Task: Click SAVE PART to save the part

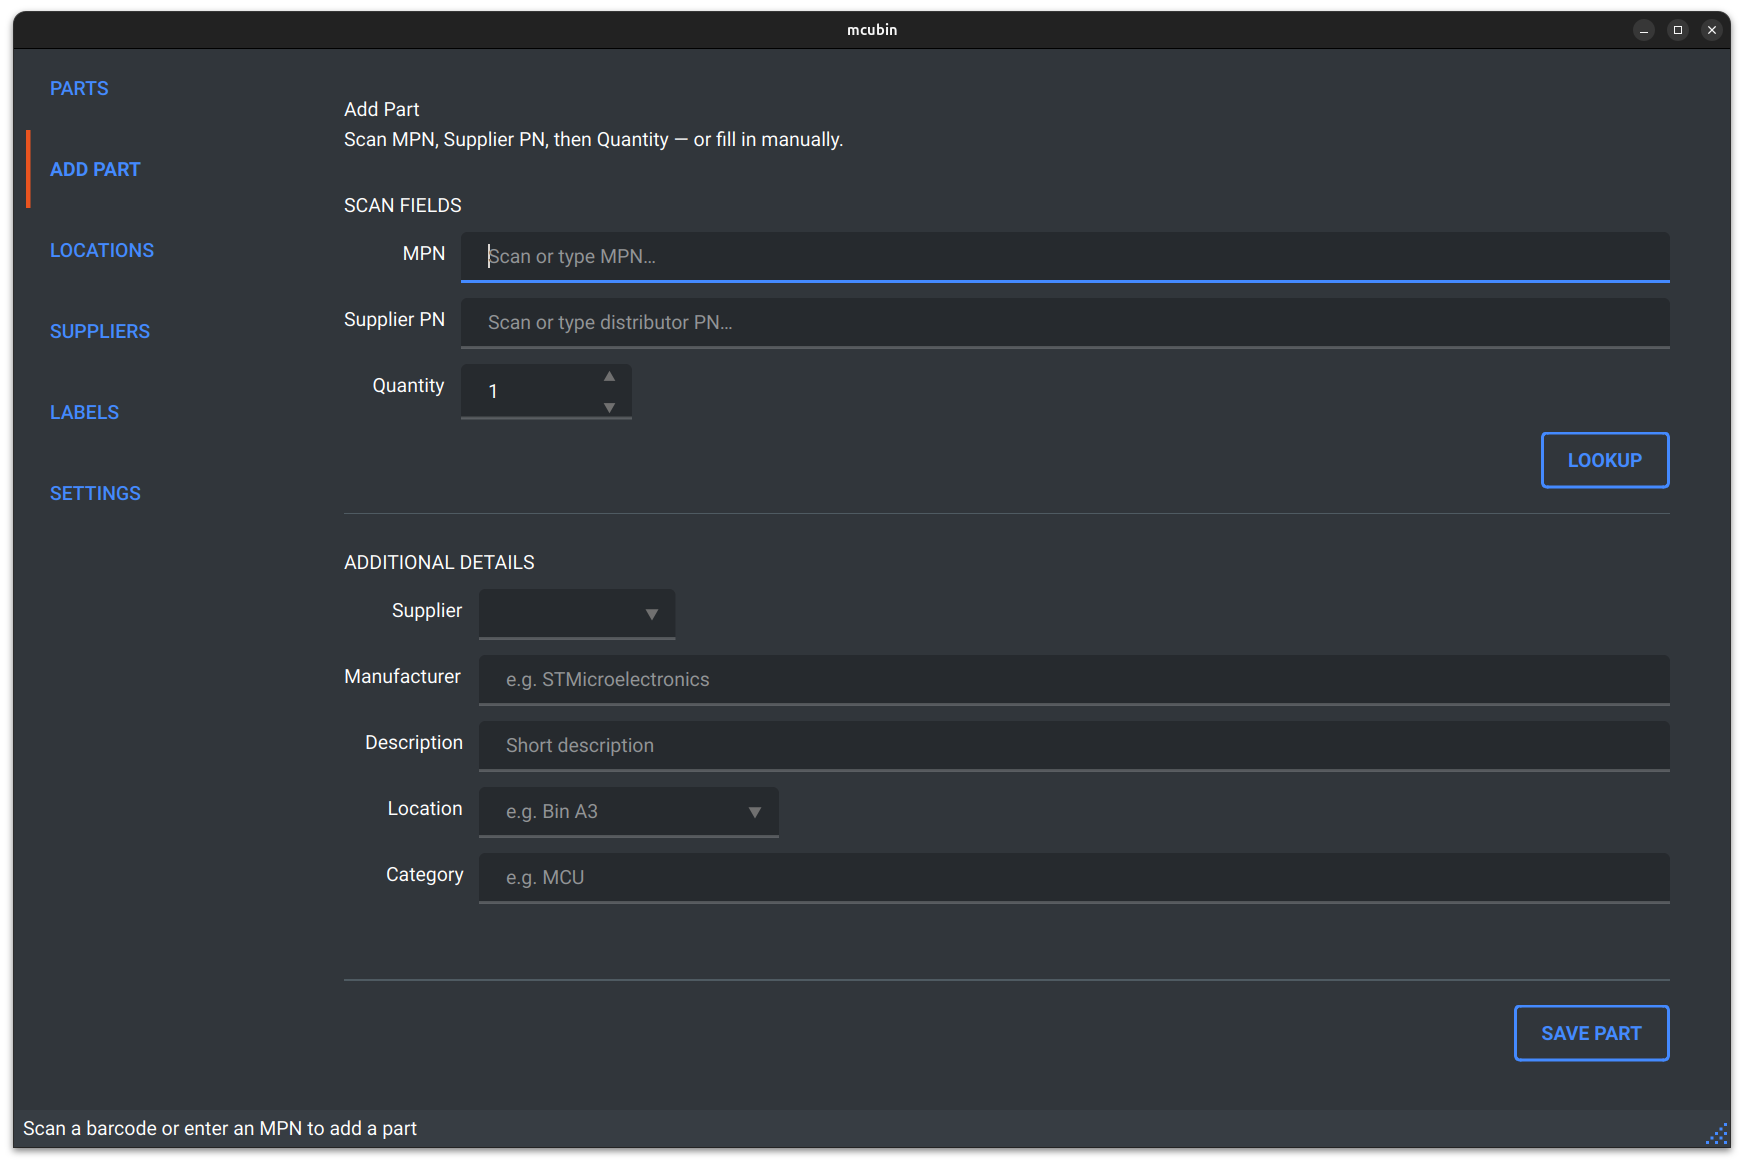Action: (x=1591, y=1033)
